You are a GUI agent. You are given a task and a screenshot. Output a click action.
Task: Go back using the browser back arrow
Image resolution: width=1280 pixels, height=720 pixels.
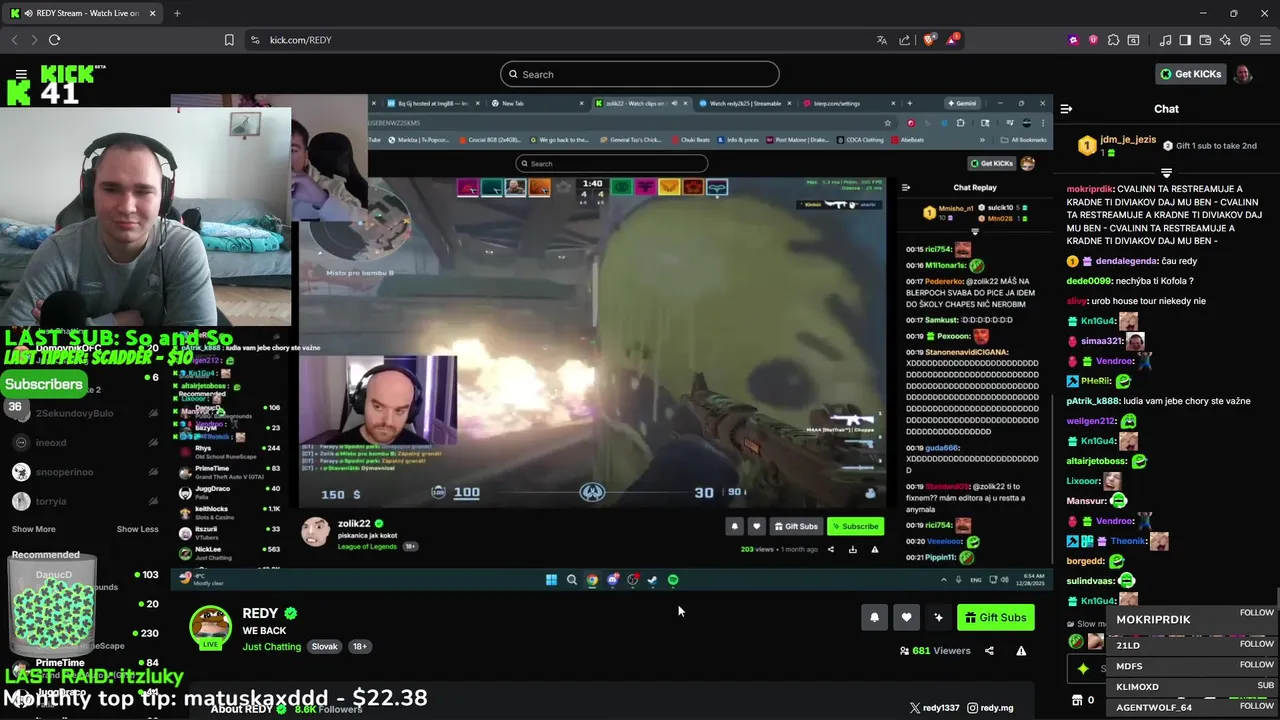click(x=14, y=40)
